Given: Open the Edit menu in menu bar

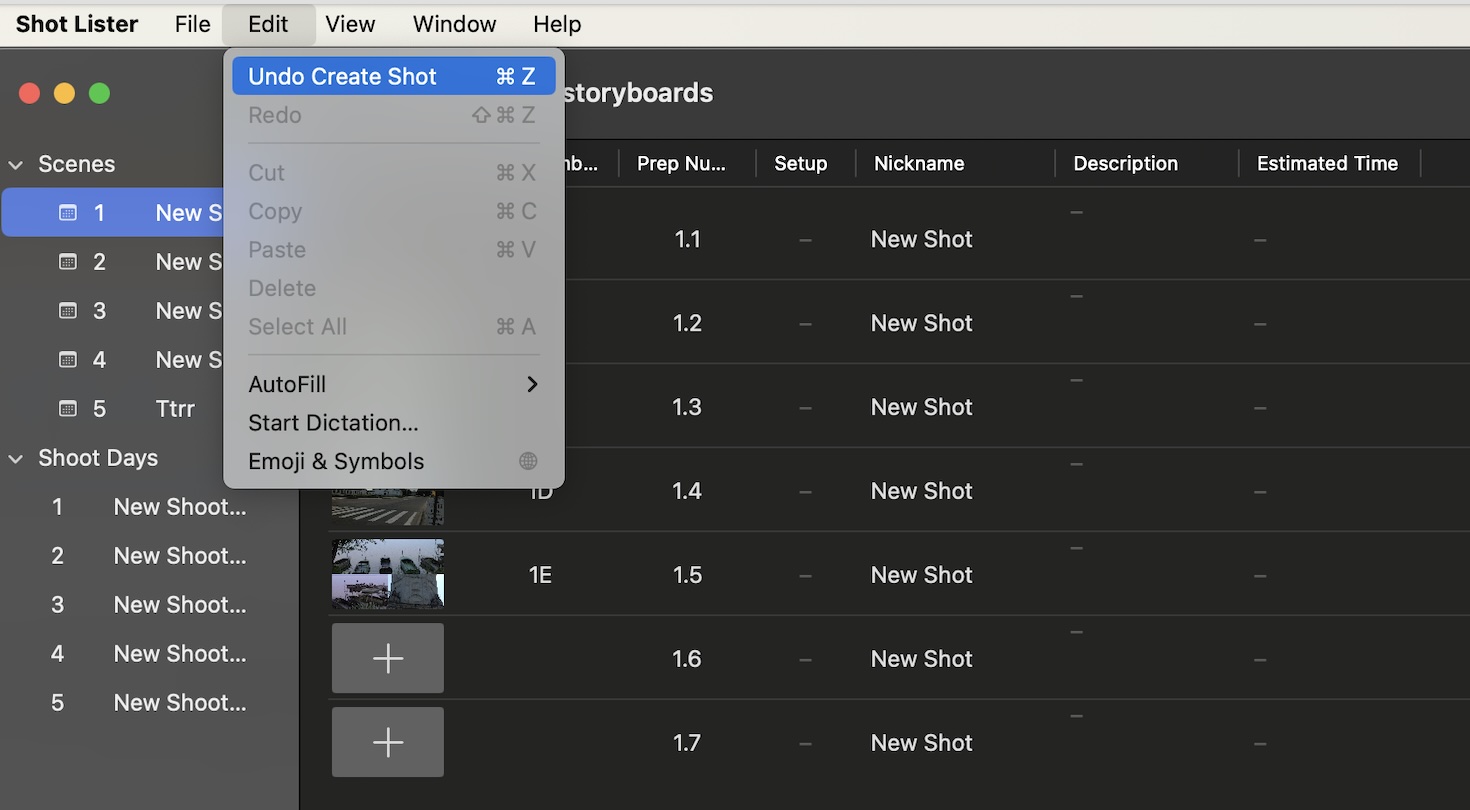Looking at the screenshot, I should pyautogui.click(x=268, y=24).
